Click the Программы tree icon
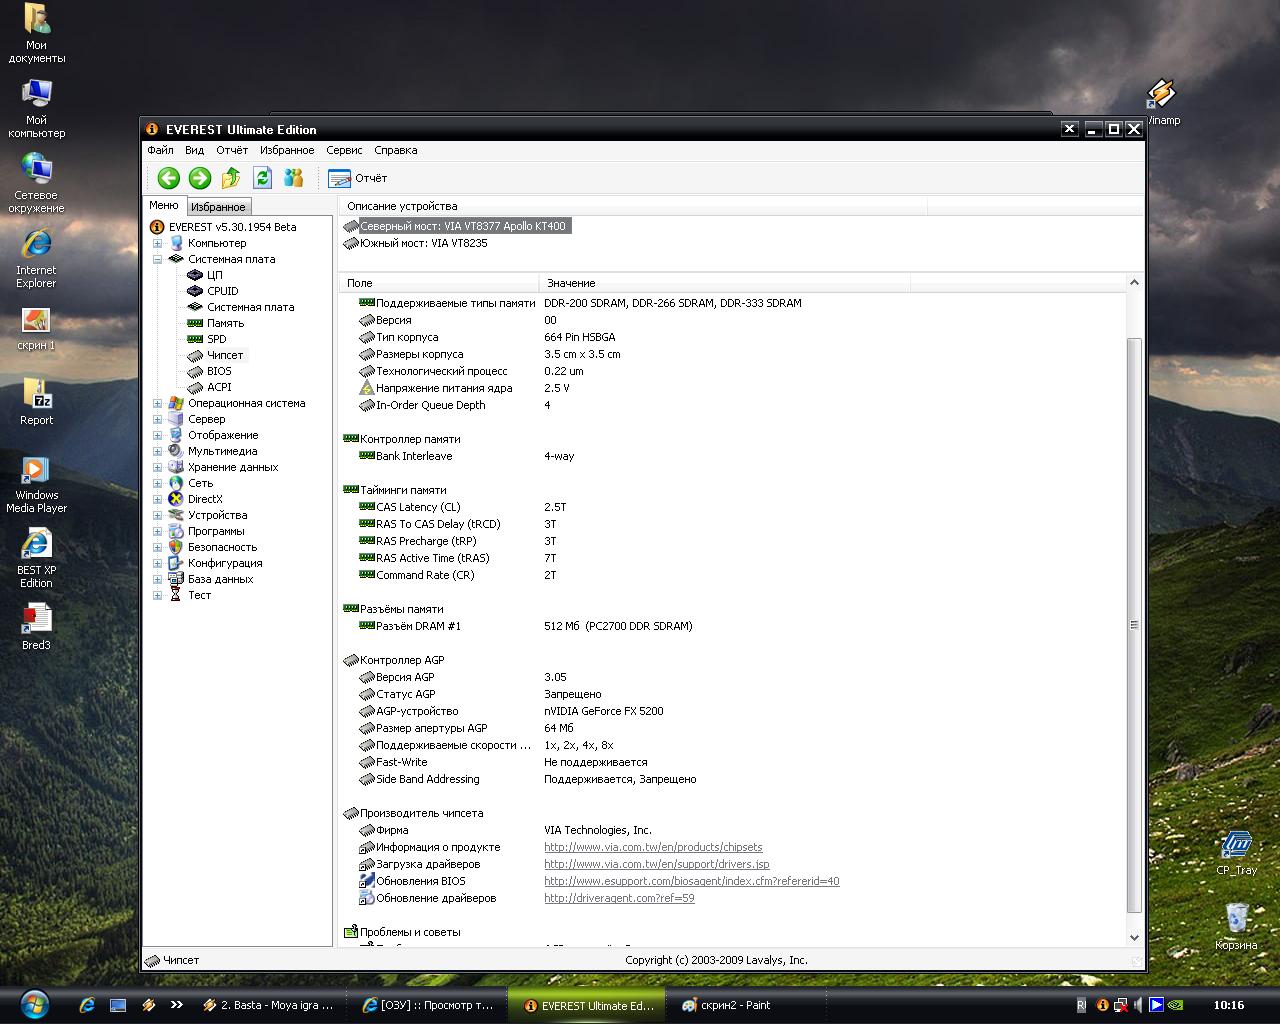Viewport: 1280px width, 1024px height. point(176,531)
